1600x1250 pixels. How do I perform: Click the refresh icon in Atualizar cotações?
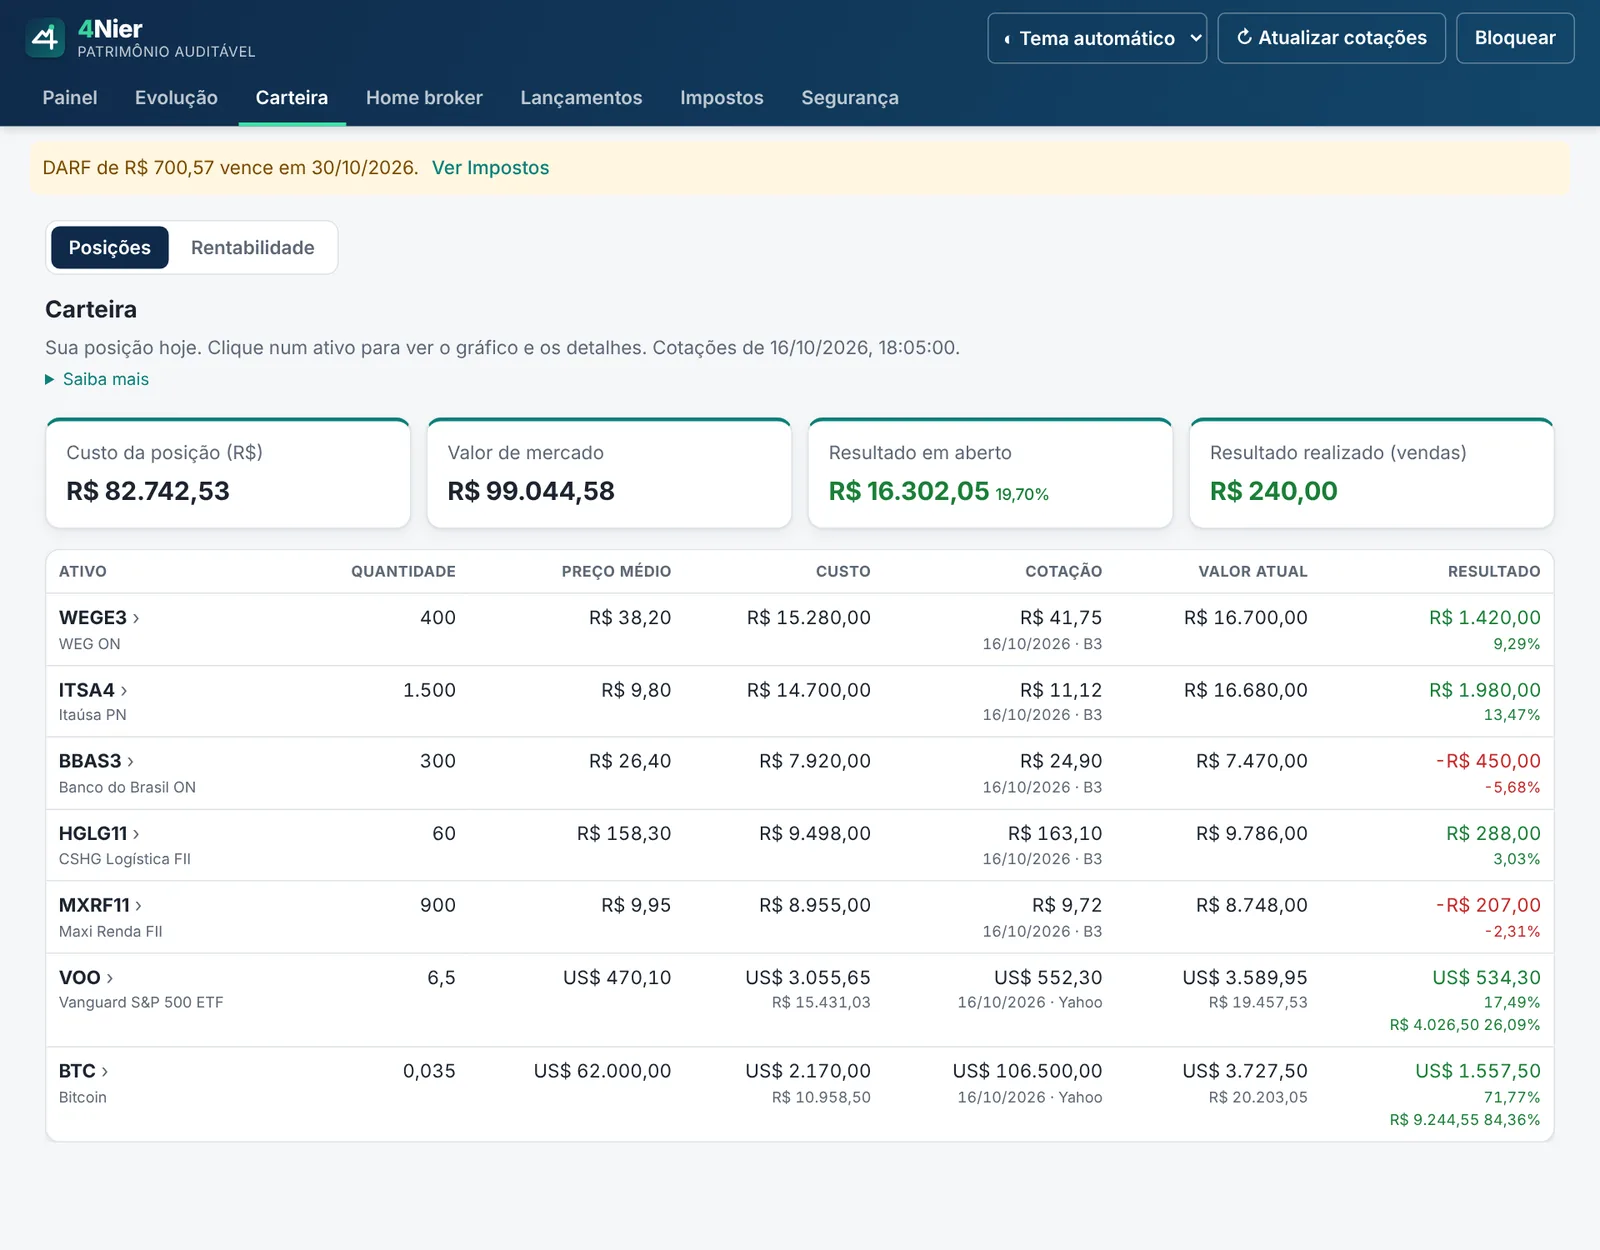coord(1244,37)
